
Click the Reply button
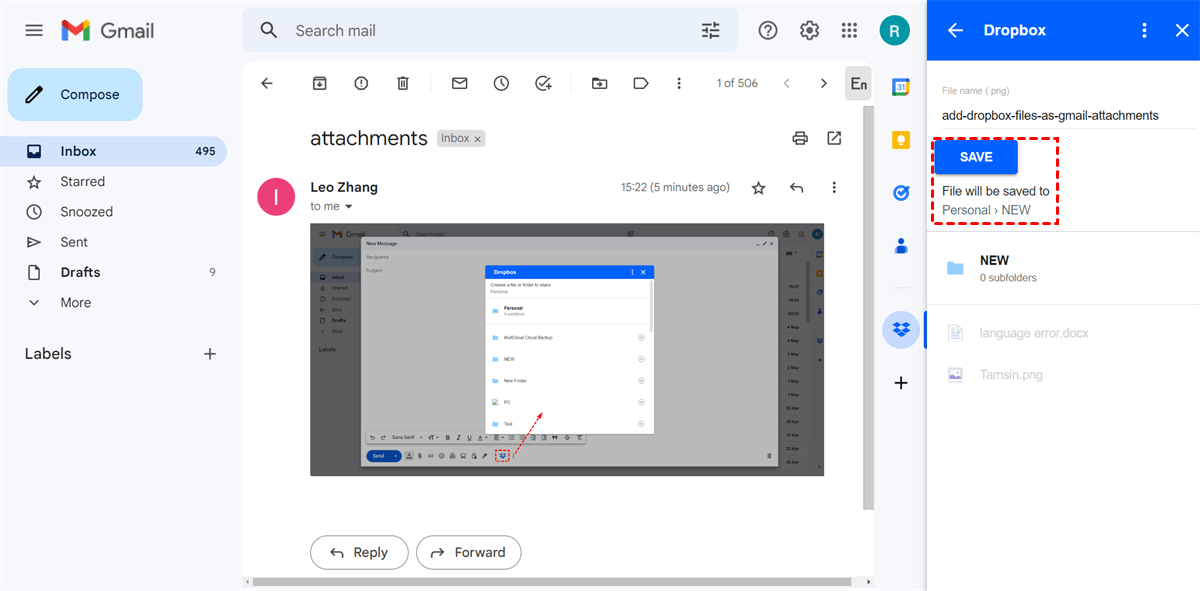pos(359,552)
